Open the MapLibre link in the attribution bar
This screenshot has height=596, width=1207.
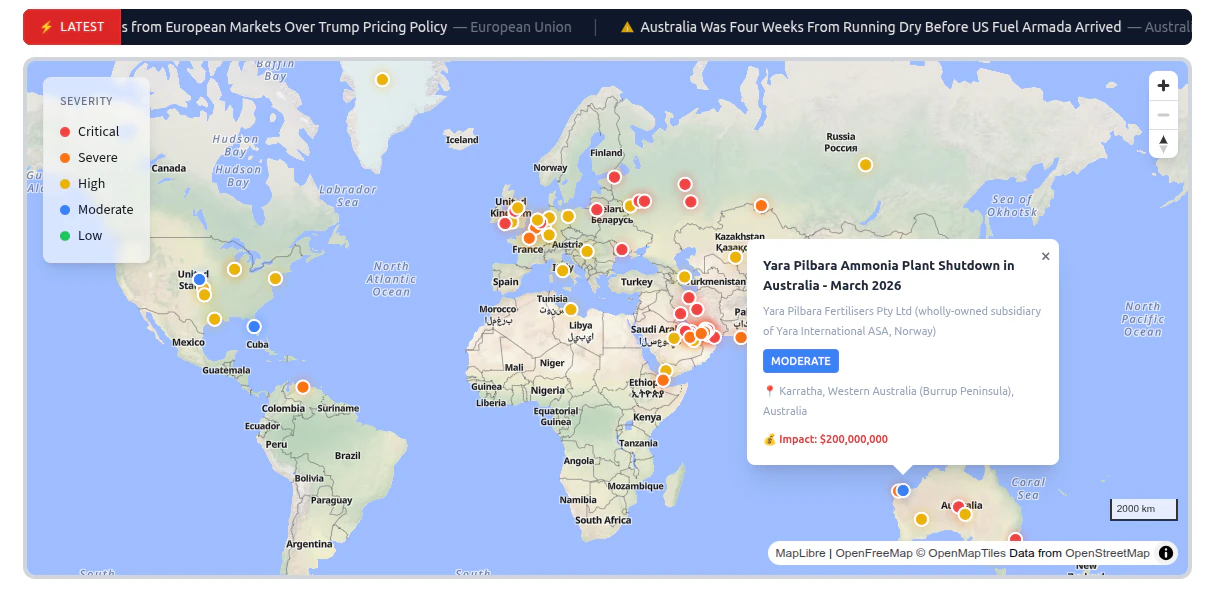tap(800, 552)
